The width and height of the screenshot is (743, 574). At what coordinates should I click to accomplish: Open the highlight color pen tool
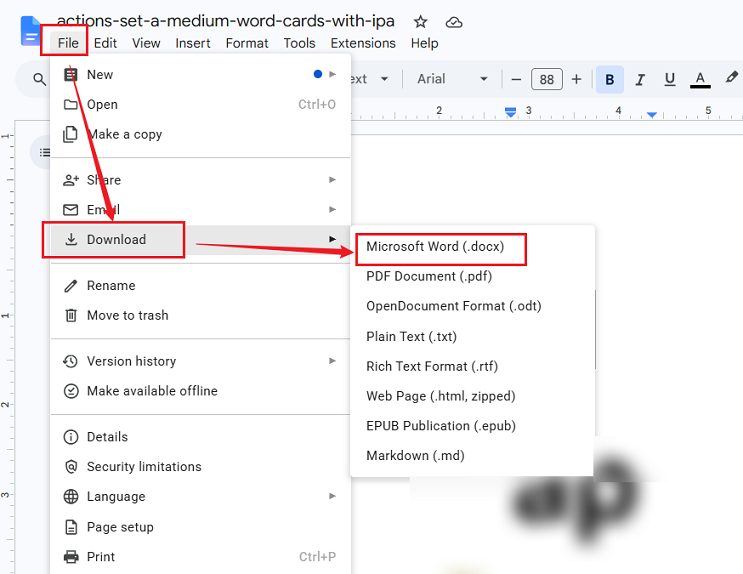tap(731, 77)
